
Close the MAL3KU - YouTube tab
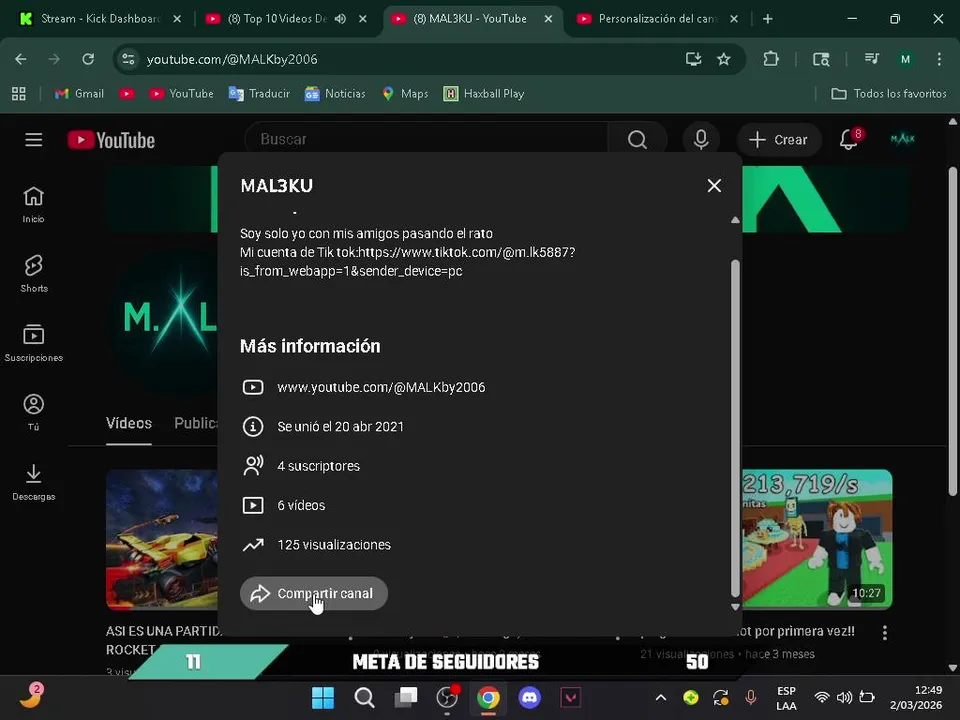click(549, 19)
